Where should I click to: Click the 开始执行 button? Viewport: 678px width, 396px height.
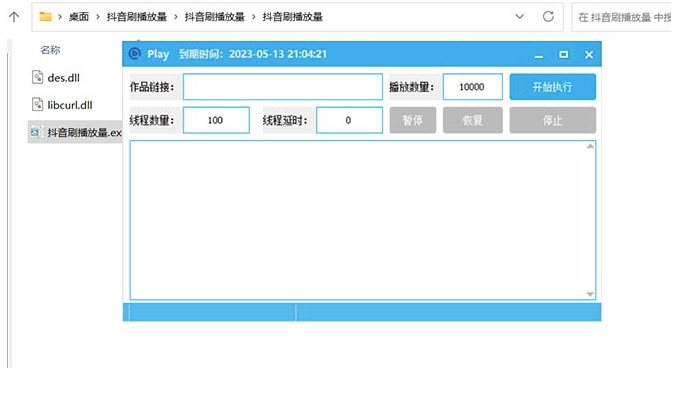pos(553,86)
